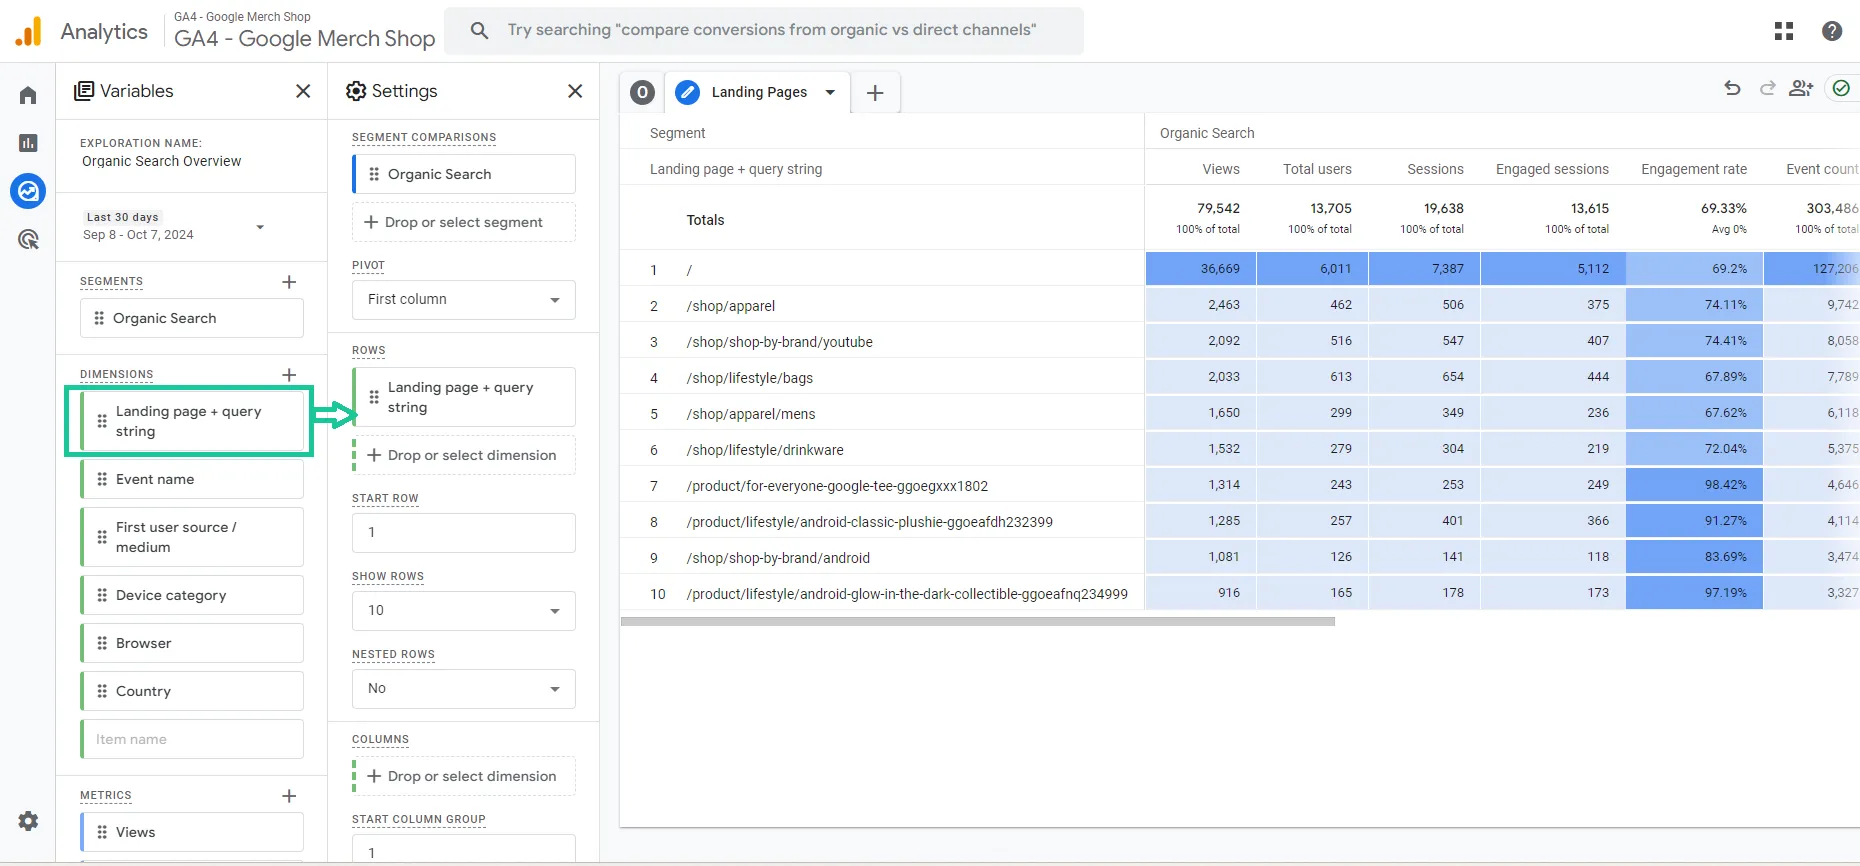The image size is (1860, 866).
Task: Open the Pivot First column dropdown
Action: pos(464,299)
